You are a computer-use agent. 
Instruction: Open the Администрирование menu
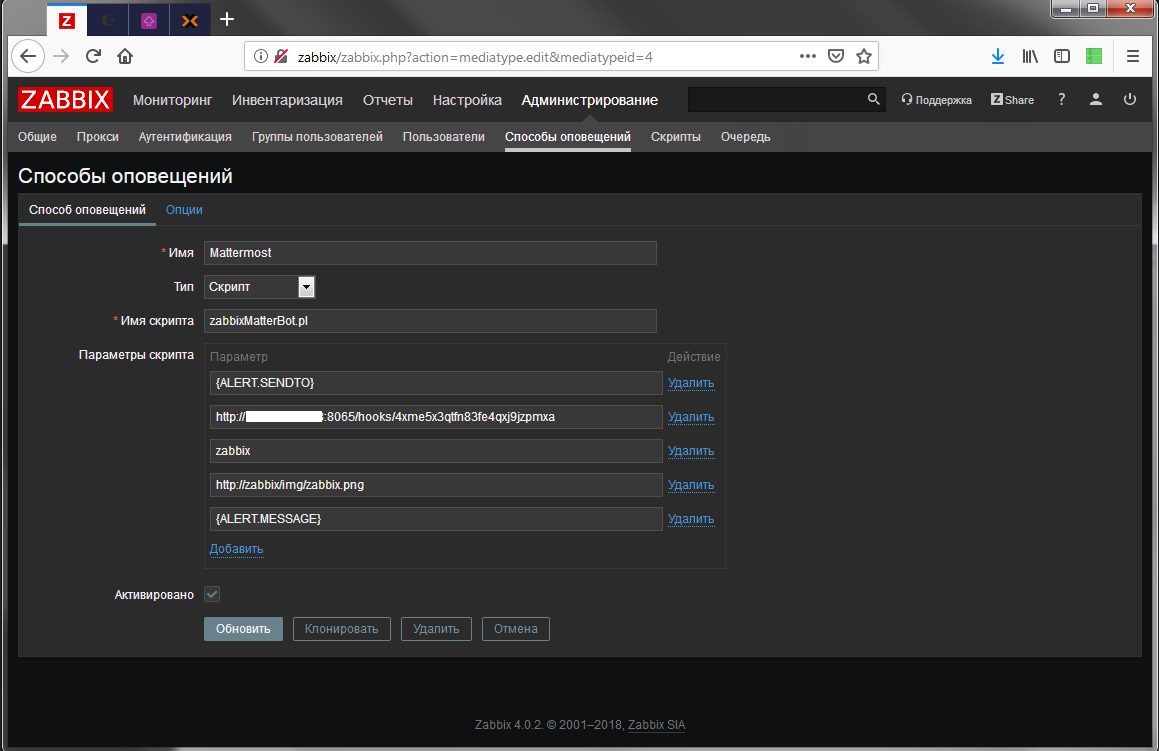[x=589, y=100]
